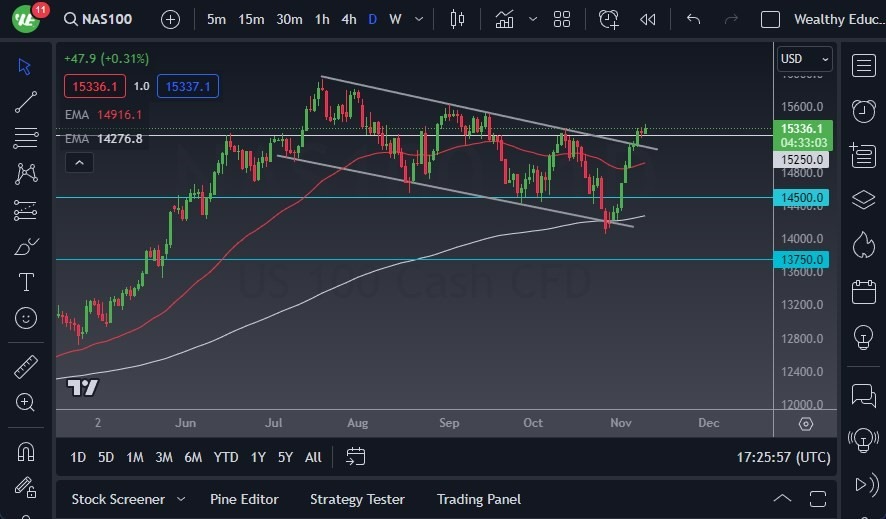Image resolution: width=886 pixels, height=519 pixels.
Task: Open the emoji icons tool
Action: pos(25,318)
